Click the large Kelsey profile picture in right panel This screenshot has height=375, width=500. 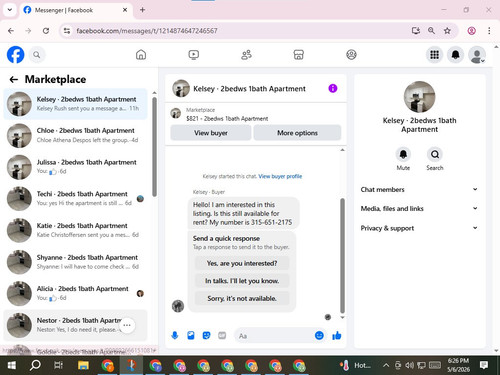click(x=419, y=97)
